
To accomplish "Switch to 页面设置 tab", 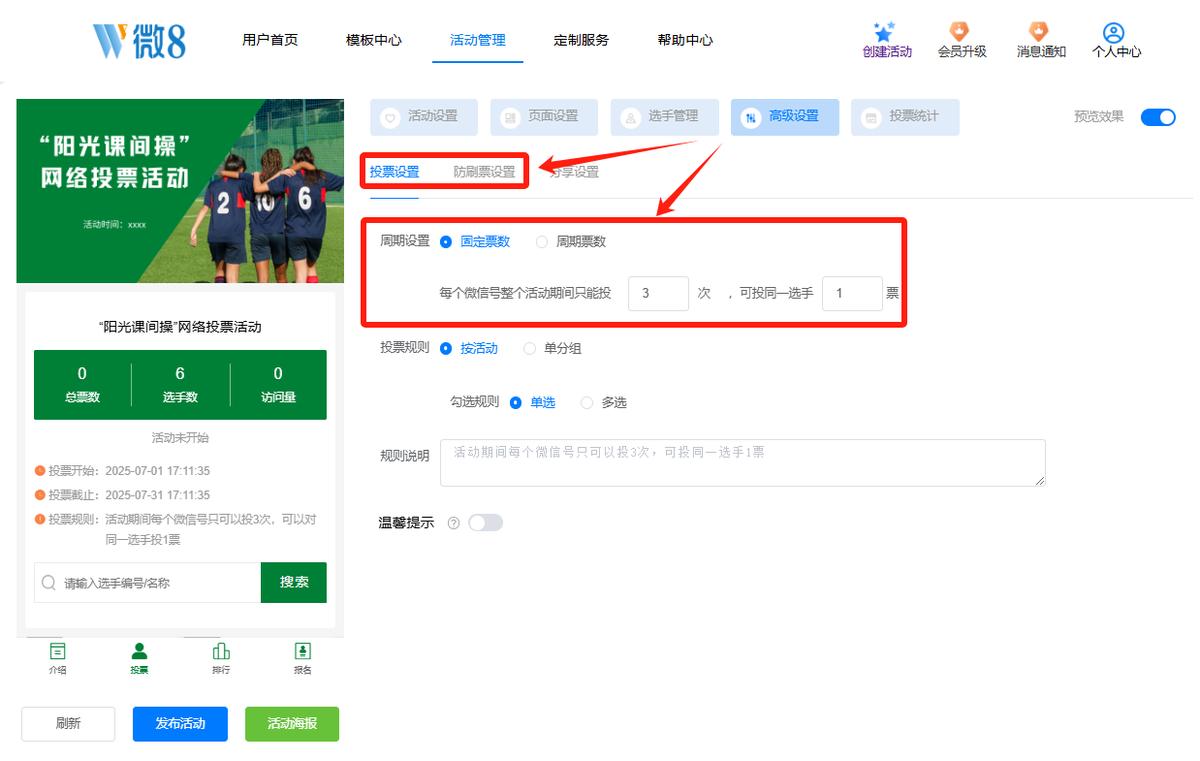I will click(544, 117).
